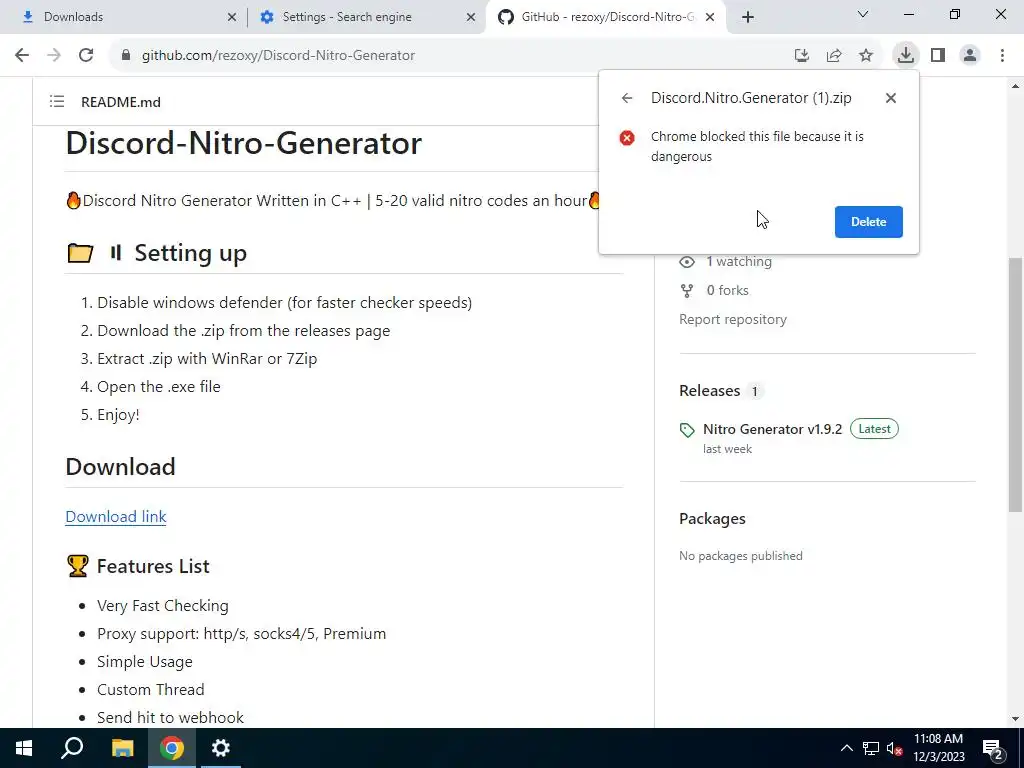Screen dimensions: 1024x768
Task: Click Report repository link
Action: coord(733,319)
